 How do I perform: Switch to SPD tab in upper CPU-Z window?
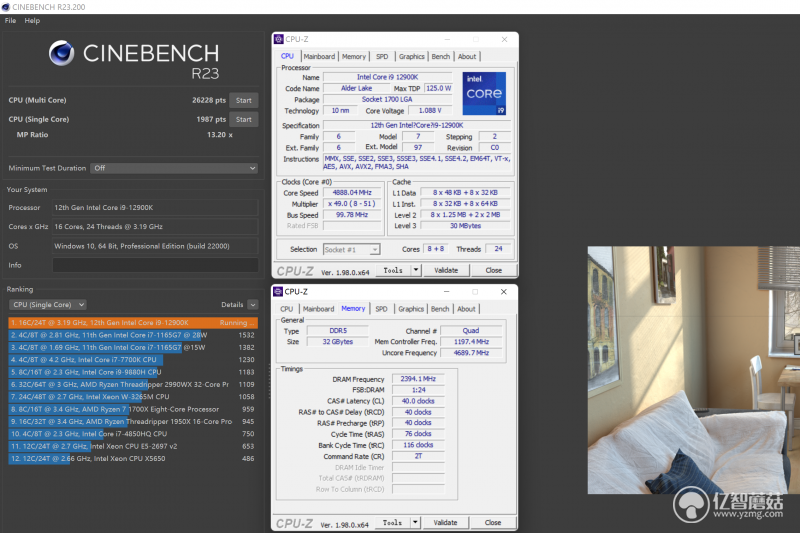click(x=382, y=57)
